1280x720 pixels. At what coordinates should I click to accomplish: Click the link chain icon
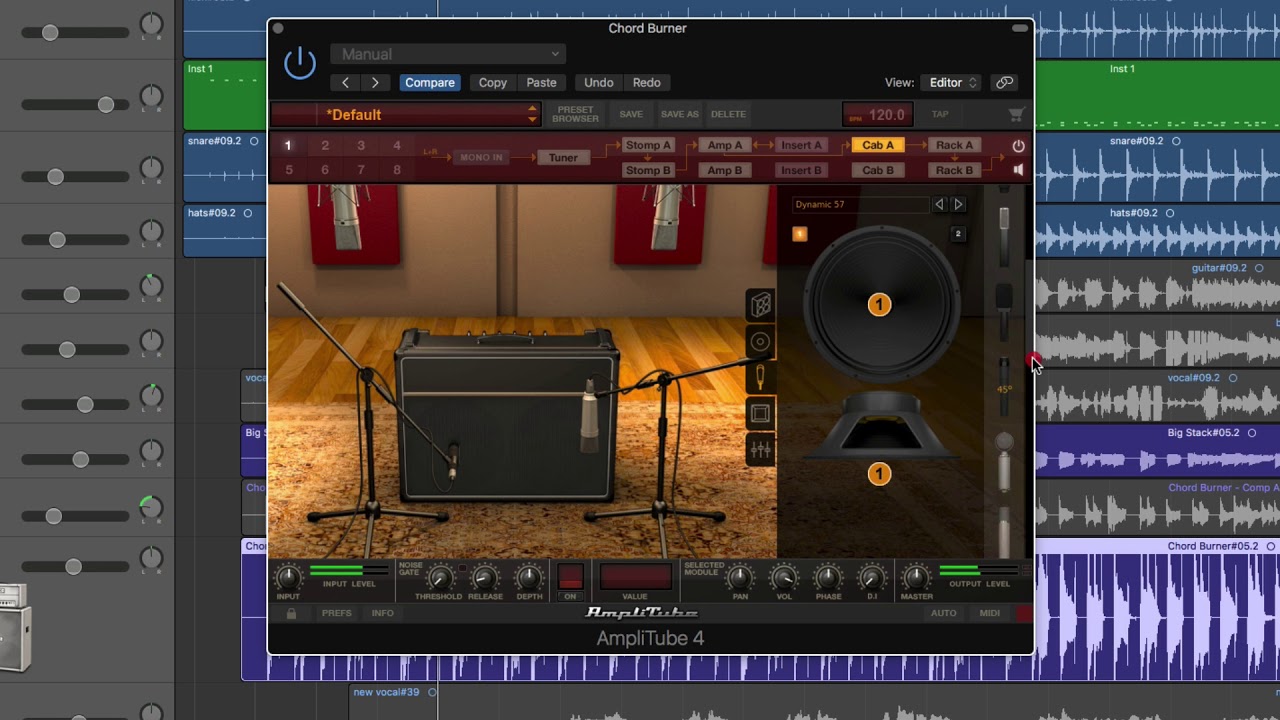coord(1005,83)
